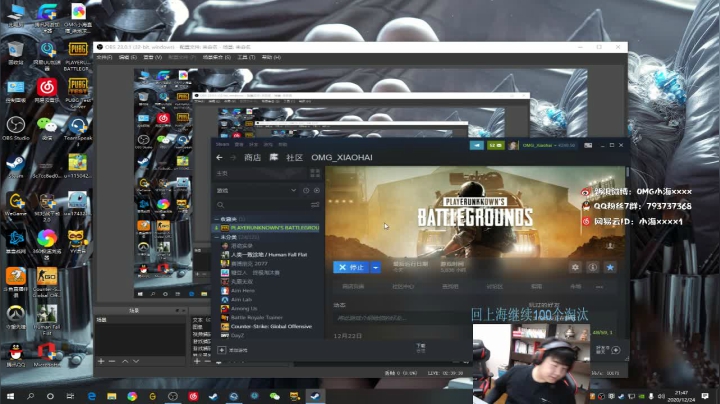Open the PUBG game settings gear
This screenshot has width=720, height=404.
pos(575,267)
